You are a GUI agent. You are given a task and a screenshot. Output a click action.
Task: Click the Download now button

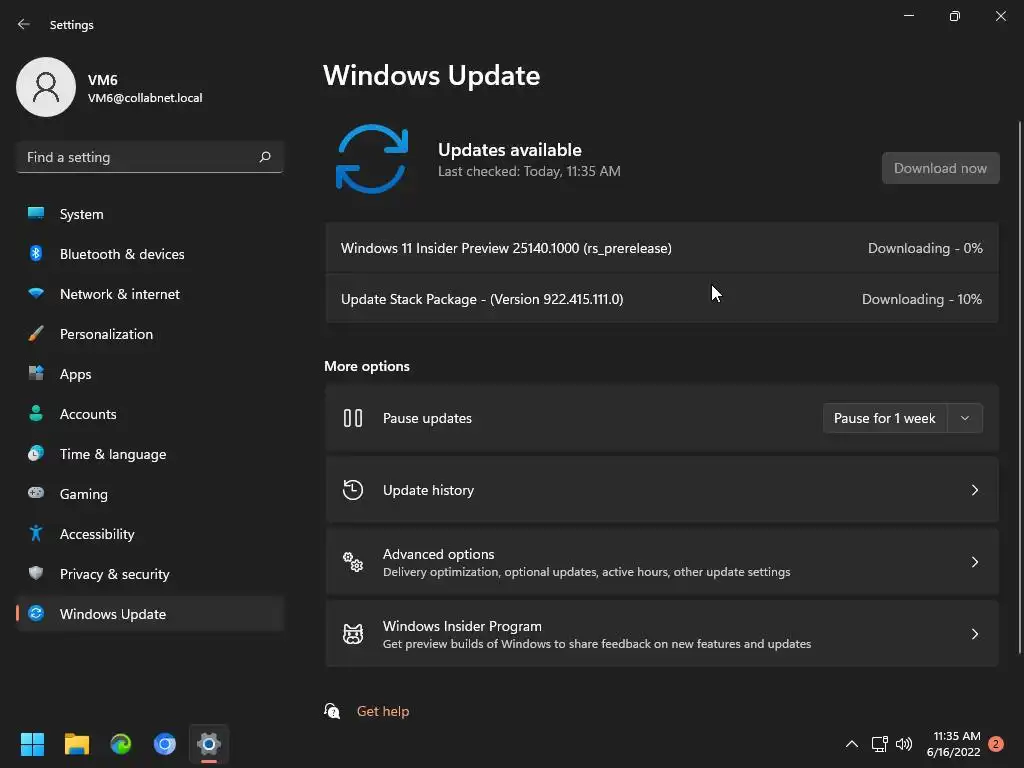[x=940, y=168]
